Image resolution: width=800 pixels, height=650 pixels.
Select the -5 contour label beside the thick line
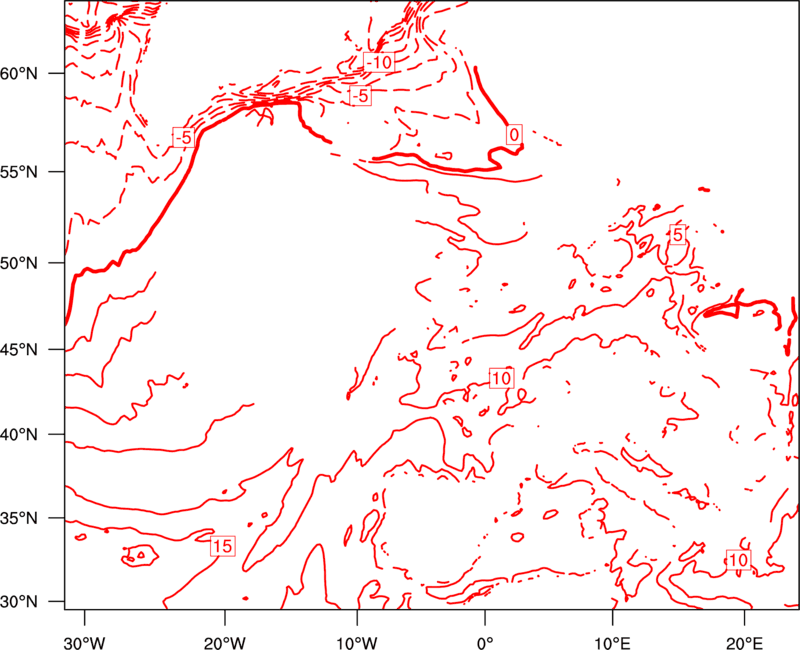184,137
